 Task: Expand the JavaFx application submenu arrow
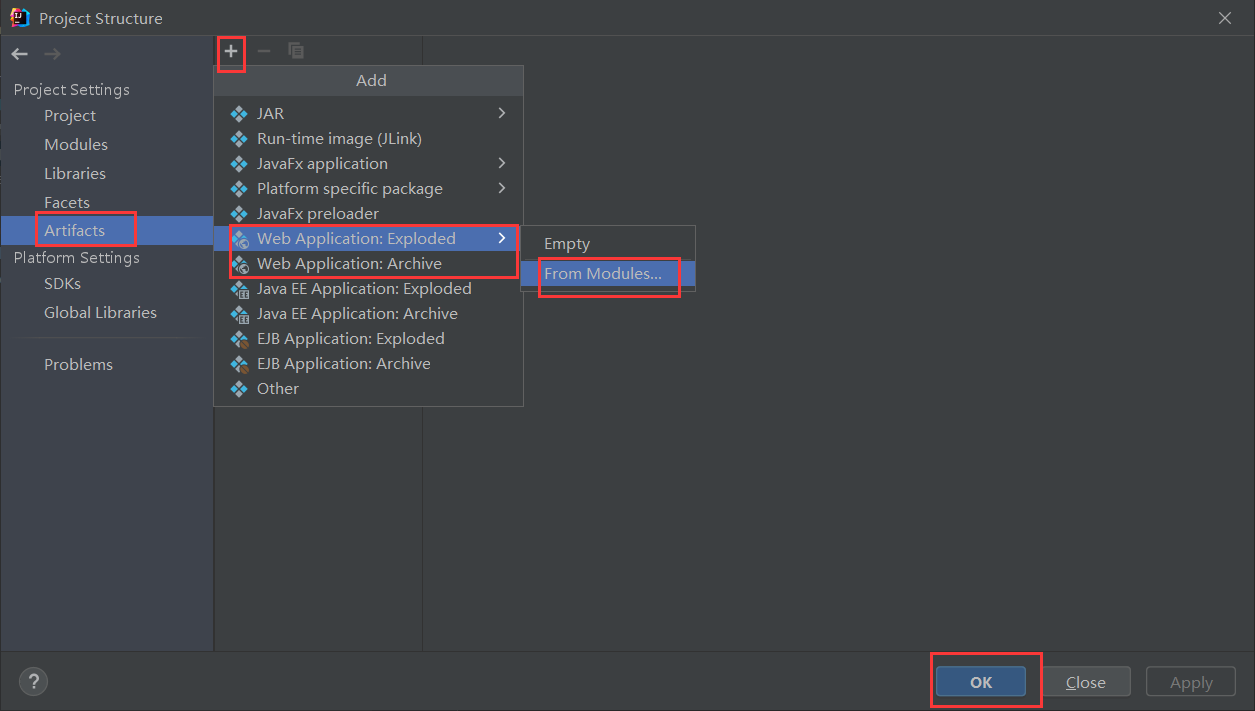pos(502,163)
